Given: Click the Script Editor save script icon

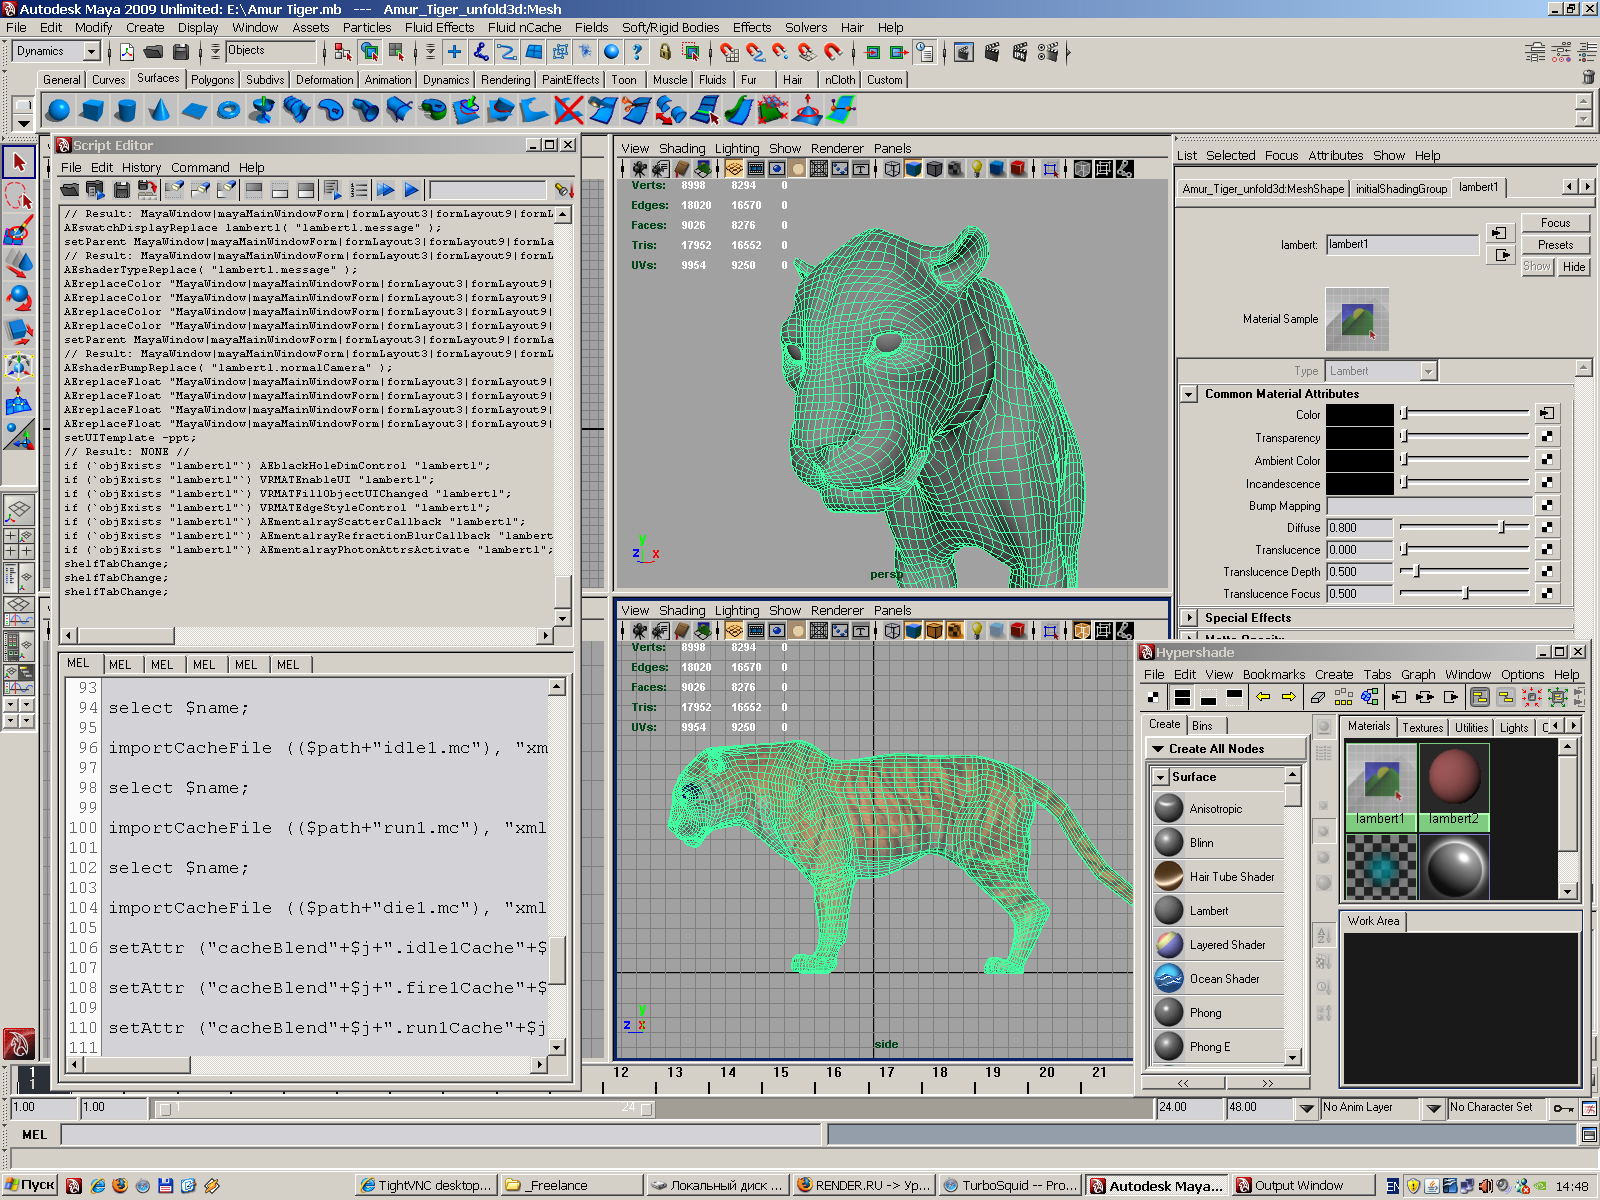Looking at the screenshot, I should [122, 190].
